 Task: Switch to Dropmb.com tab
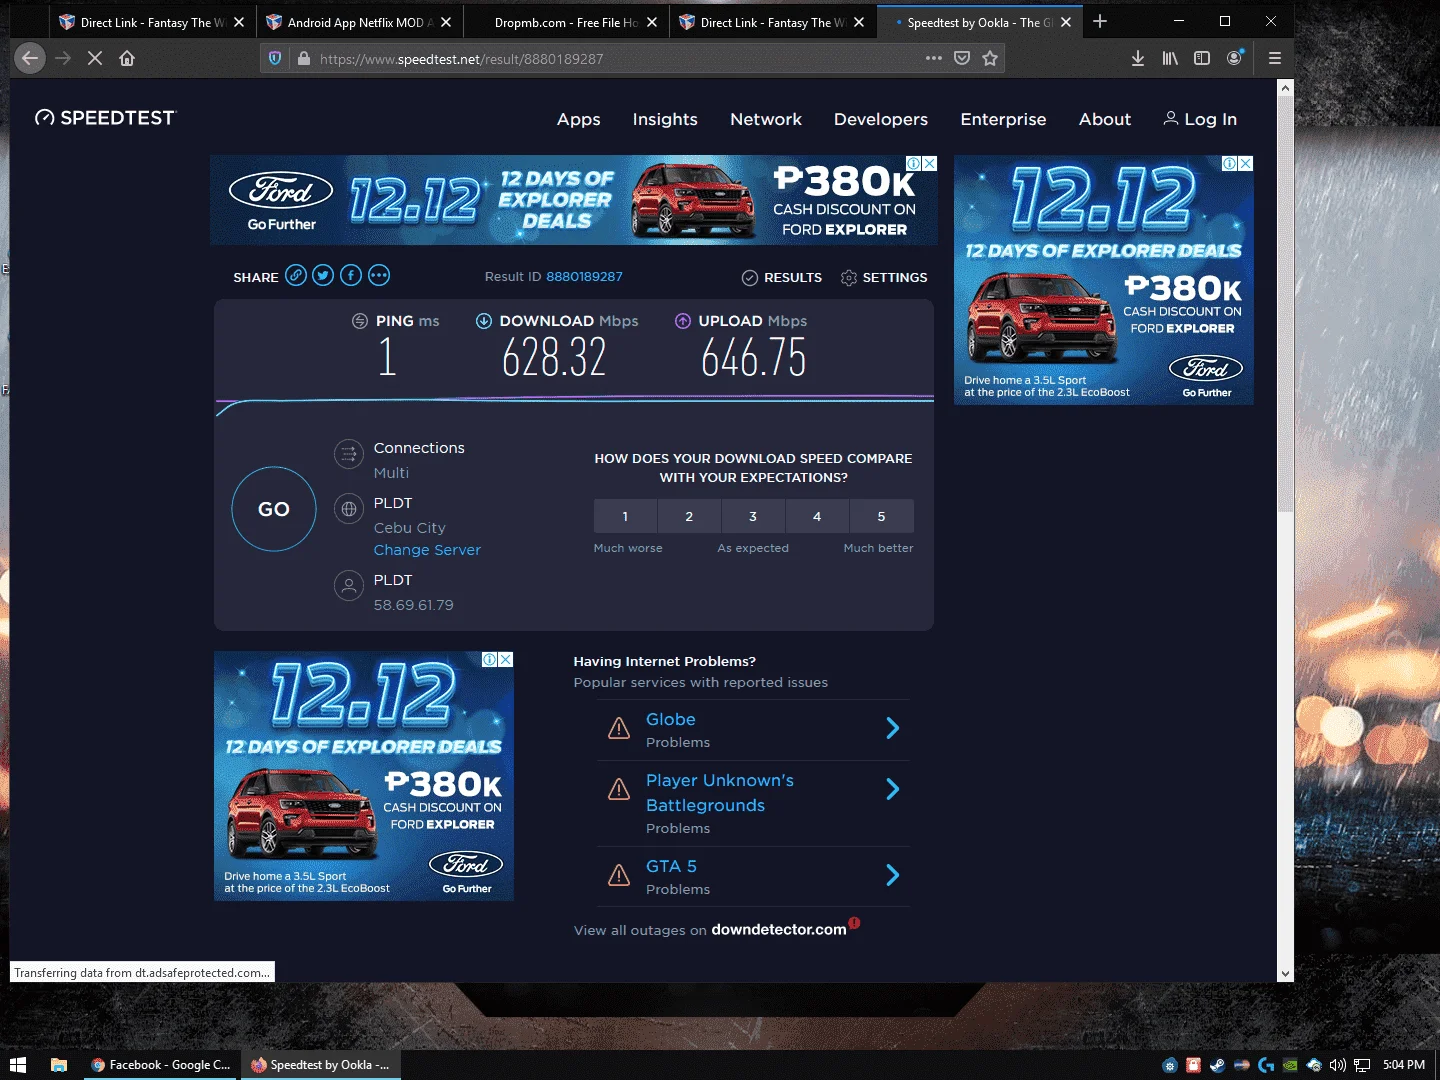(565, 22)
